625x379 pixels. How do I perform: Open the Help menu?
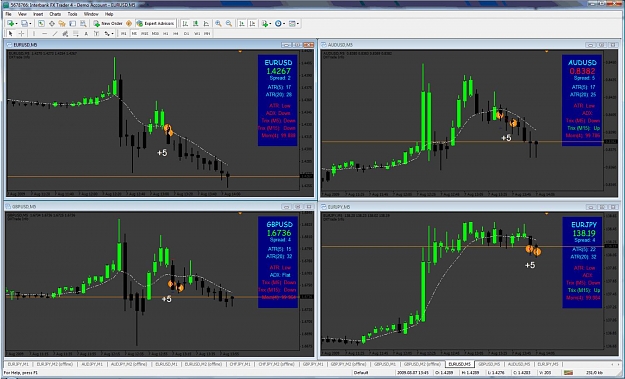point(109,14)
